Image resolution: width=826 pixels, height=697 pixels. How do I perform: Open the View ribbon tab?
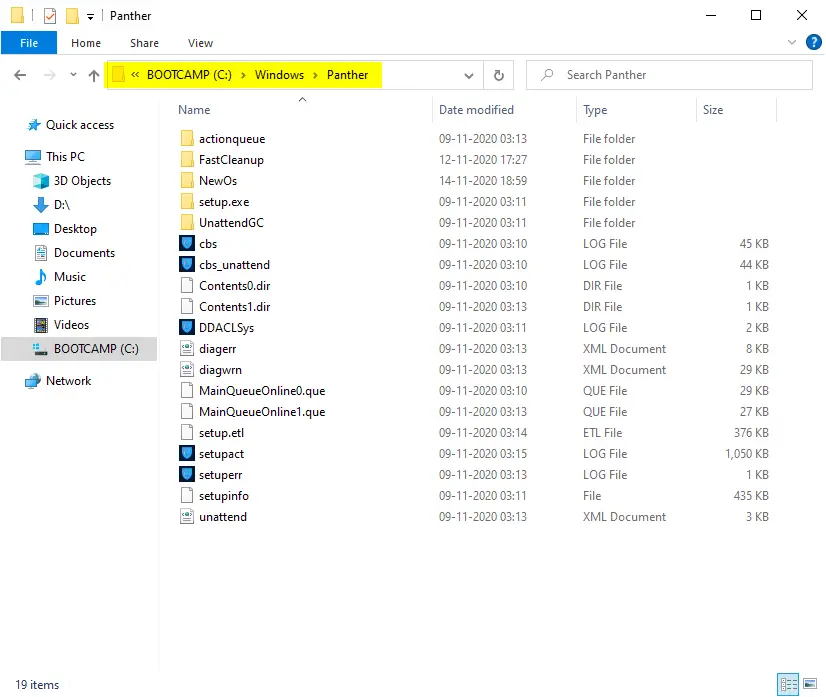pos(200,43)
